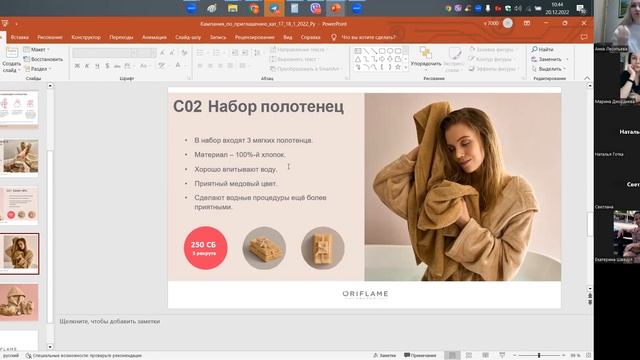Viewport: 640px width, 360px height.
Task: Click the increase list level icon
Action: tap(245, 53)
